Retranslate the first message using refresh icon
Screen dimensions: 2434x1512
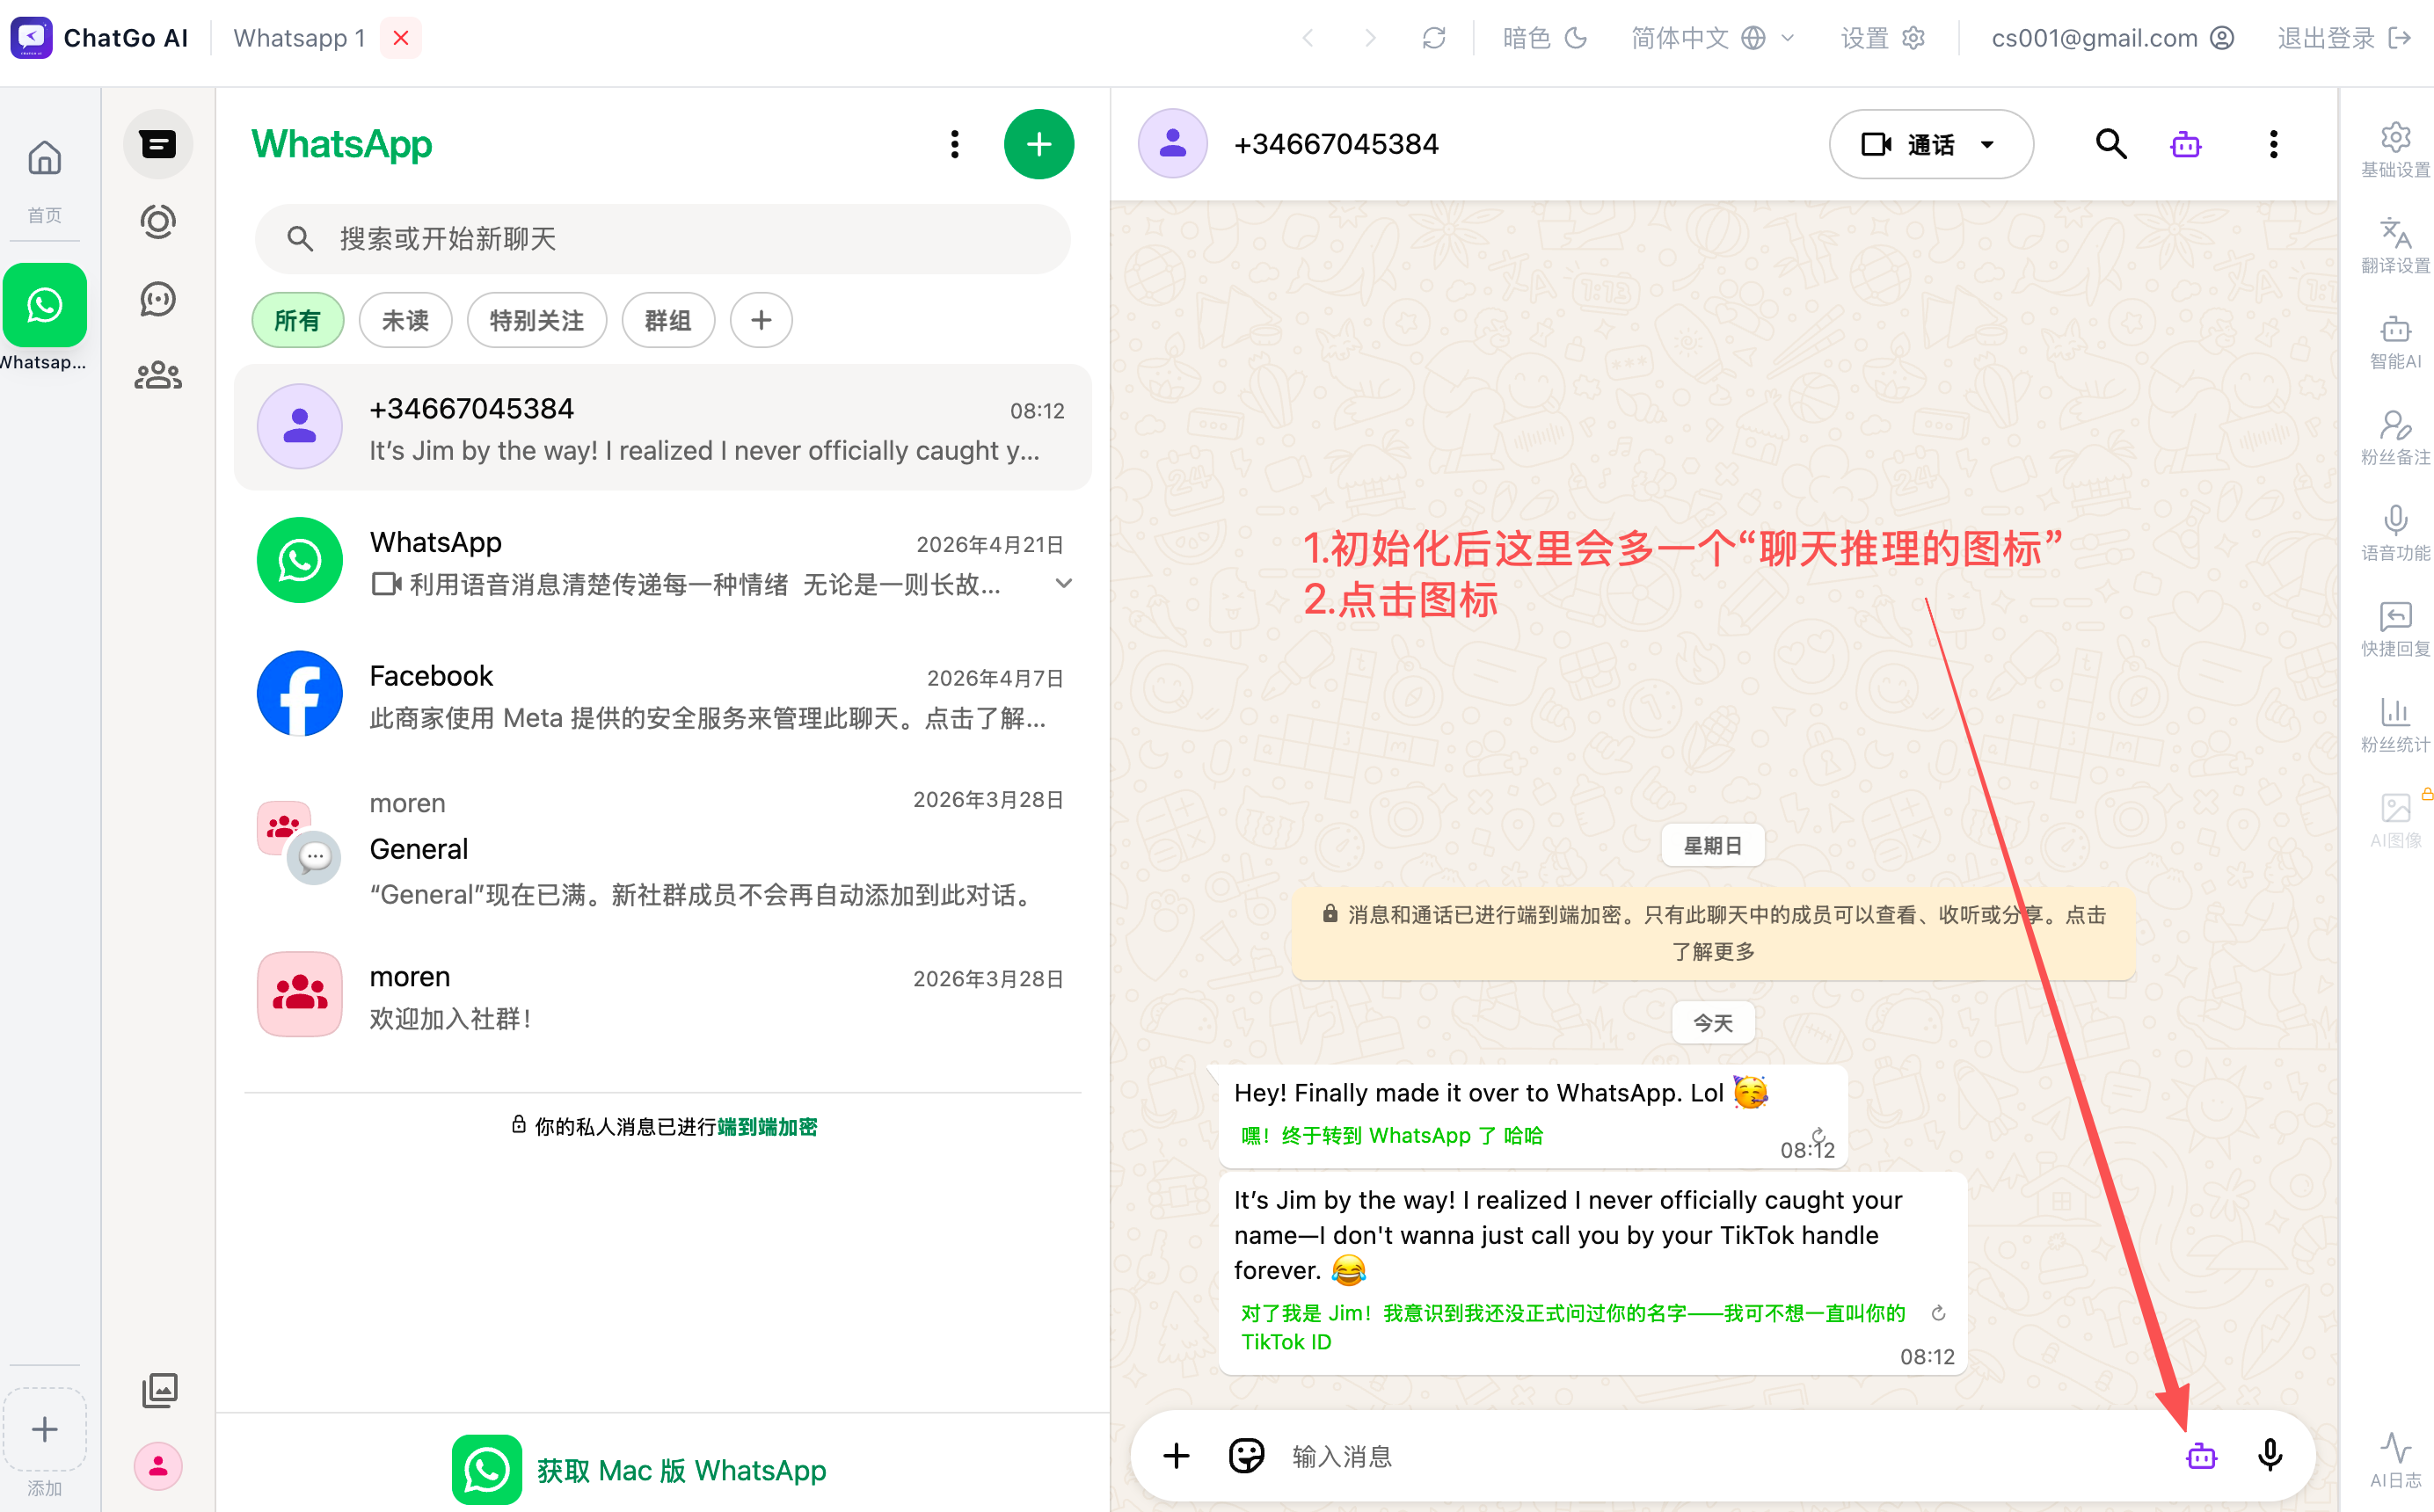click(x=1819, y=1135)
